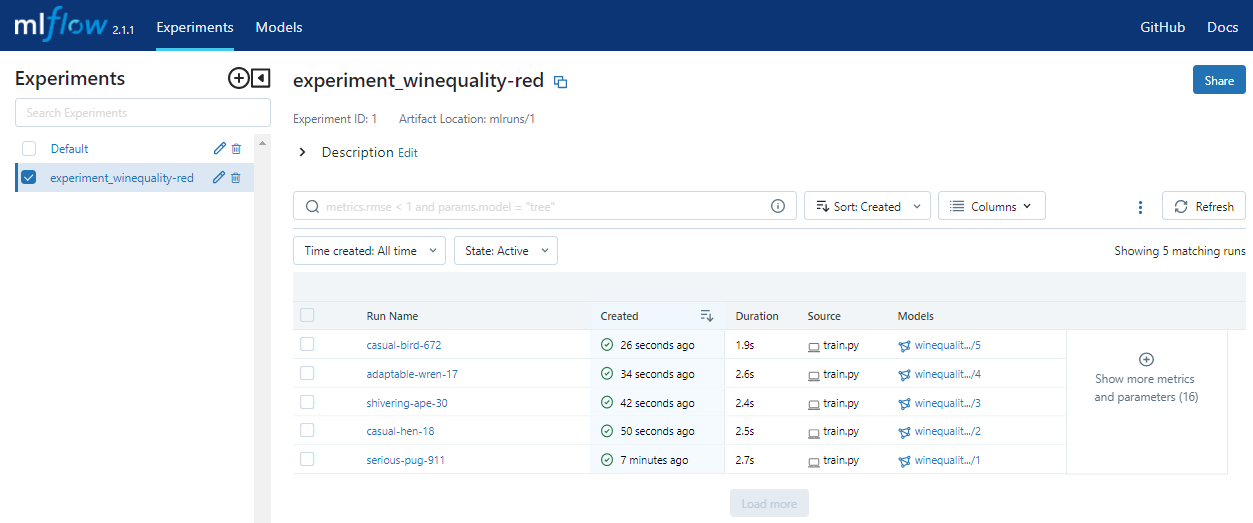The image size is (1253, 523).
Task: Open the Sort: Created dropdown
Action: (x=867, y=206)
